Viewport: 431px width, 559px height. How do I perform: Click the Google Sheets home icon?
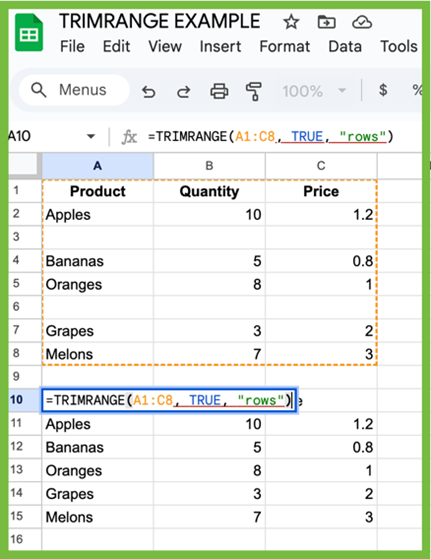click(x=29, y=33)
